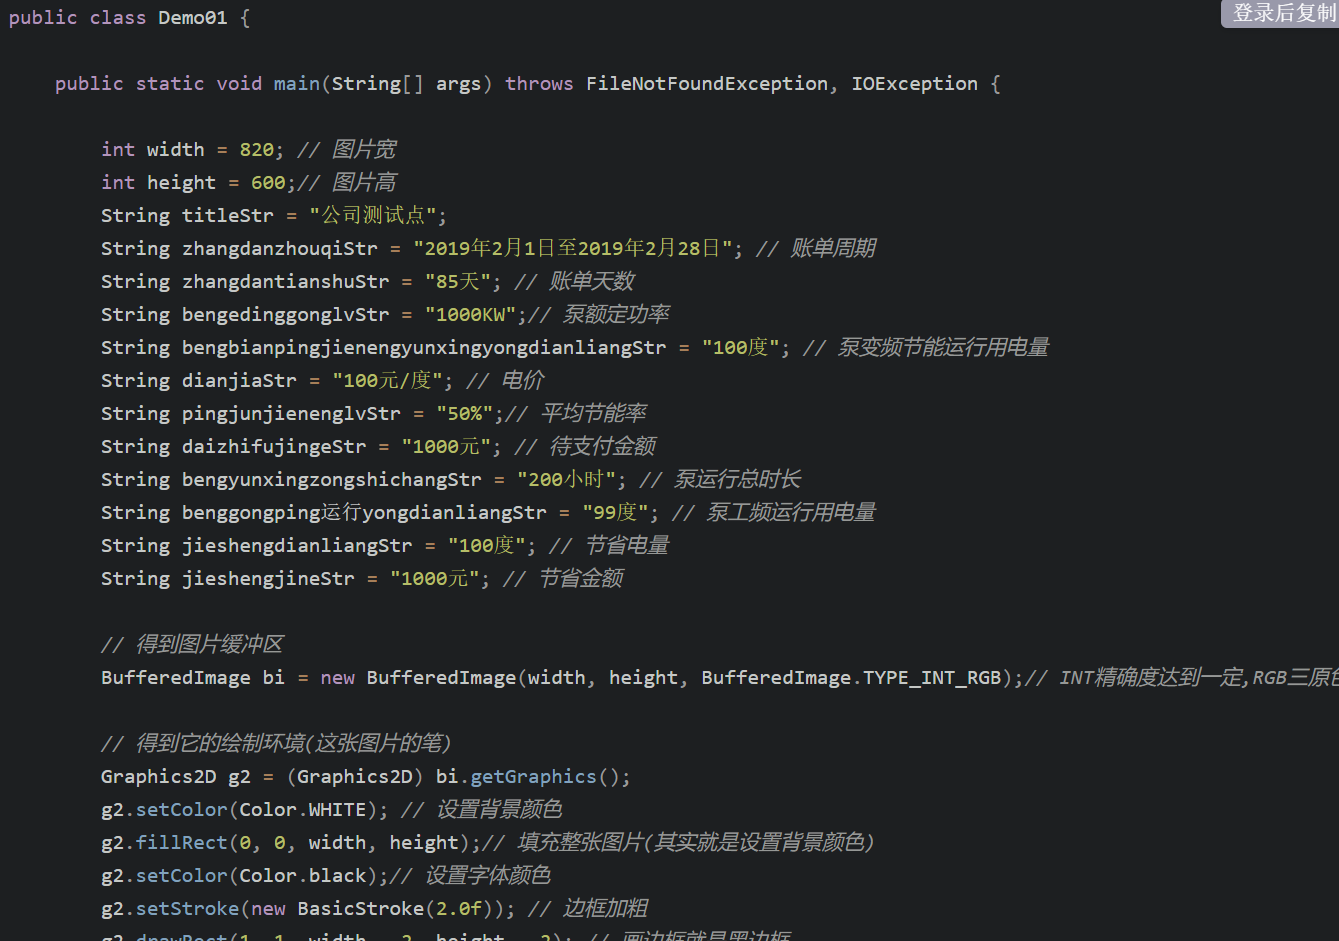Image resolution: width=1339 pixels, height=941 pixels.
Task: Click the comment 泵工频运行用电量
Action: (x=791, y=513)
